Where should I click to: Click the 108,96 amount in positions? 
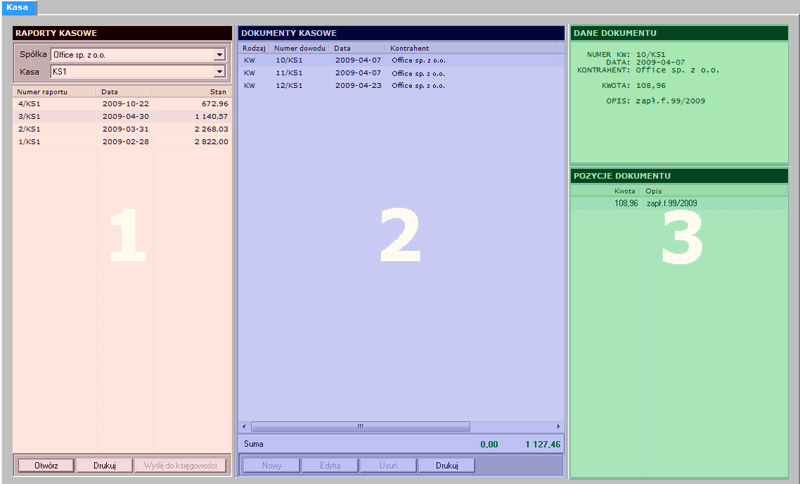(x=626, y=203)
